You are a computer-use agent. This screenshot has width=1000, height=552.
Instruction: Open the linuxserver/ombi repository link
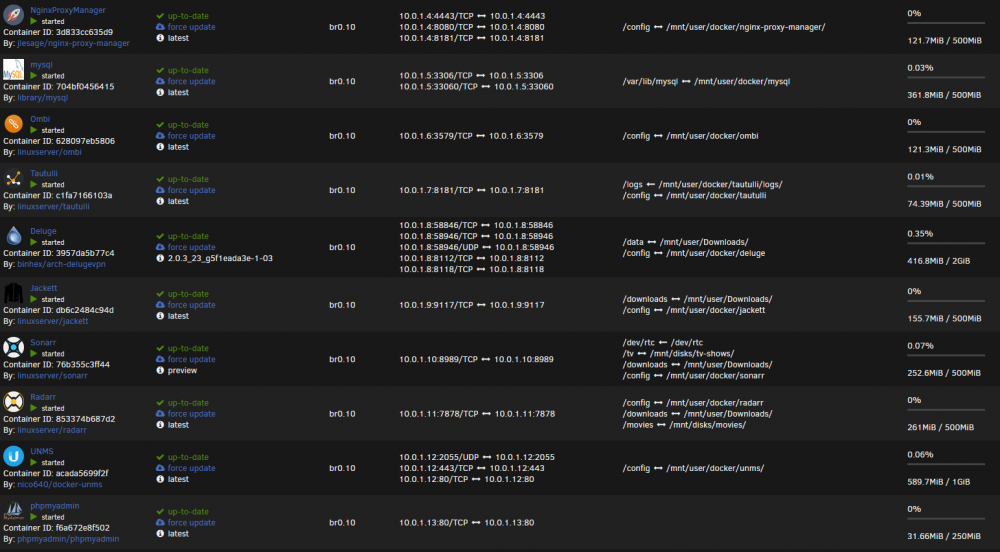[50, 152]
